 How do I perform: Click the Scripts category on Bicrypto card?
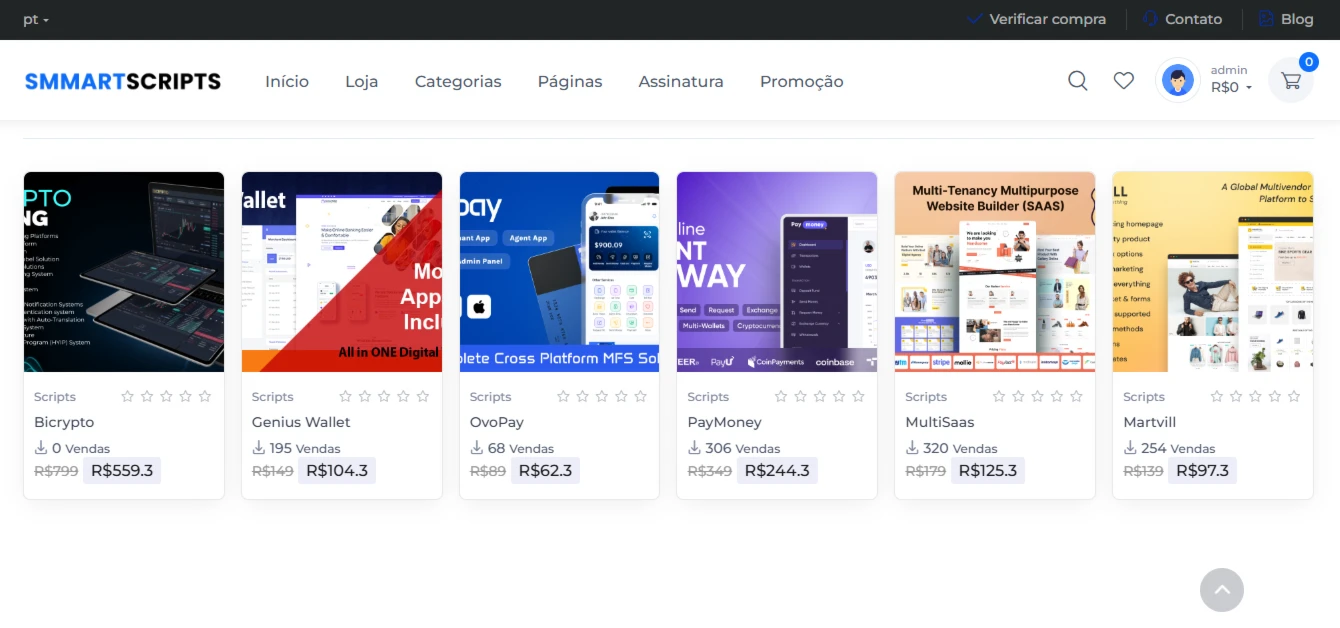(x=55, y=397)
